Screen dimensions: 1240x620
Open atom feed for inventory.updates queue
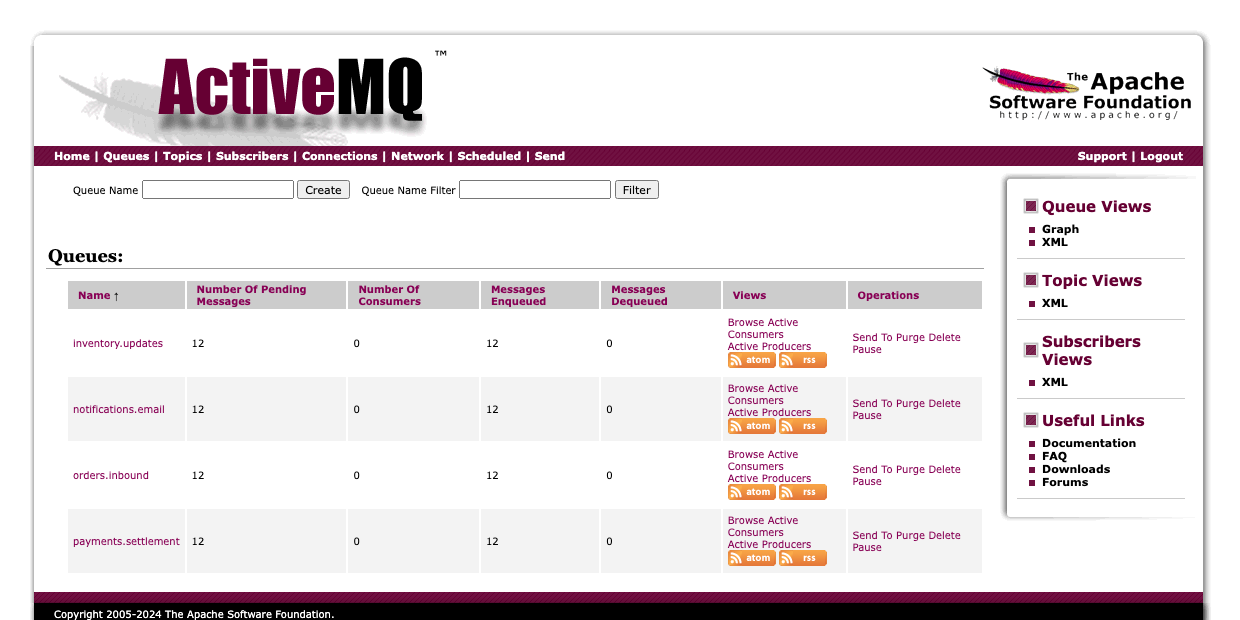[751, 360]
